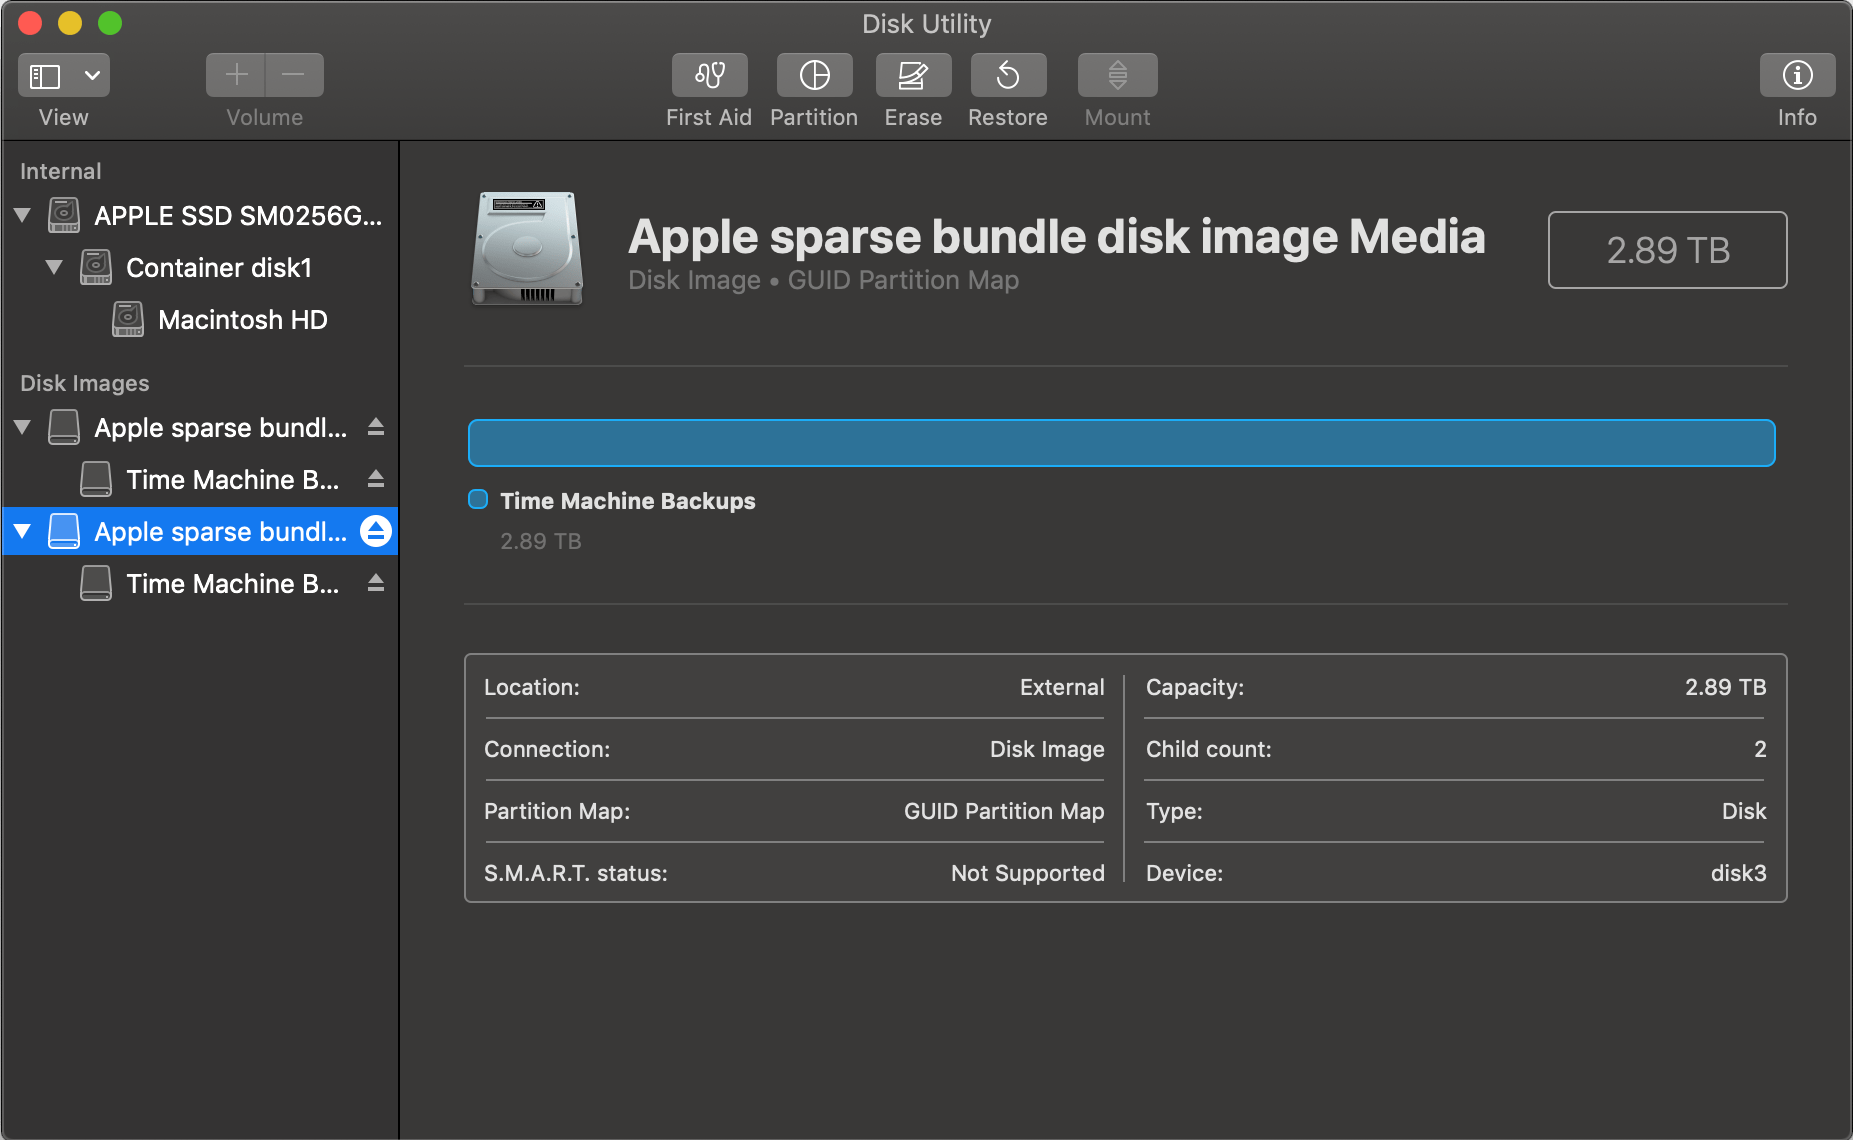Open the Partition tool

tap(813, 75)
